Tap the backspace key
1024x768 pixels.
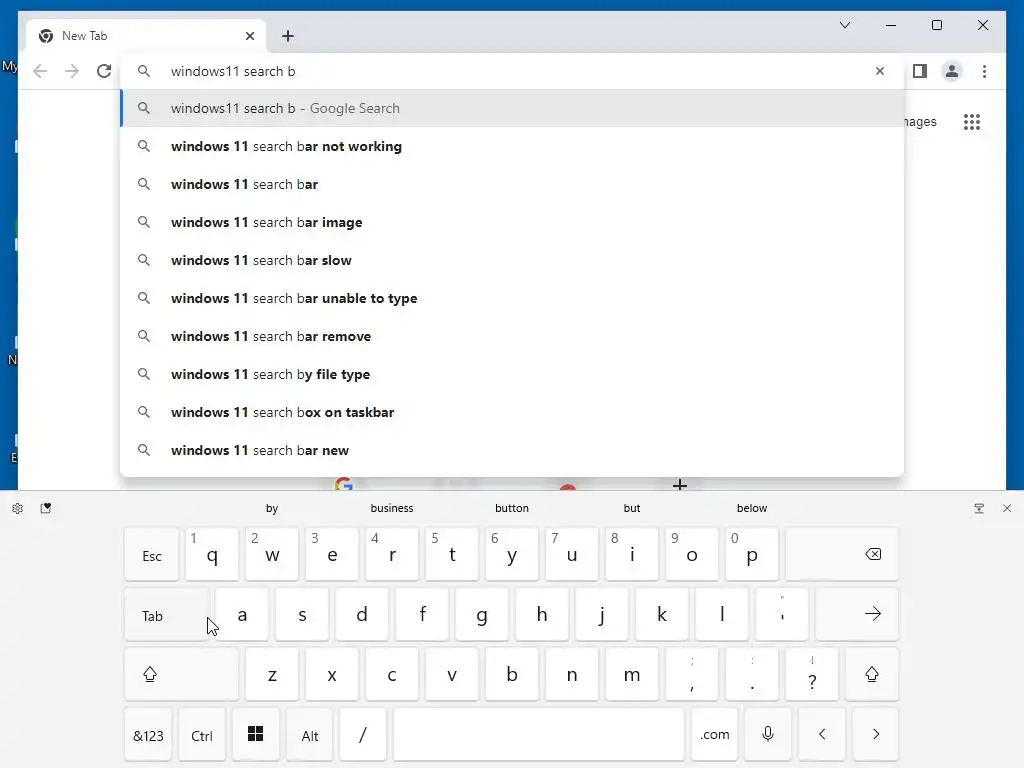(842, 554)
